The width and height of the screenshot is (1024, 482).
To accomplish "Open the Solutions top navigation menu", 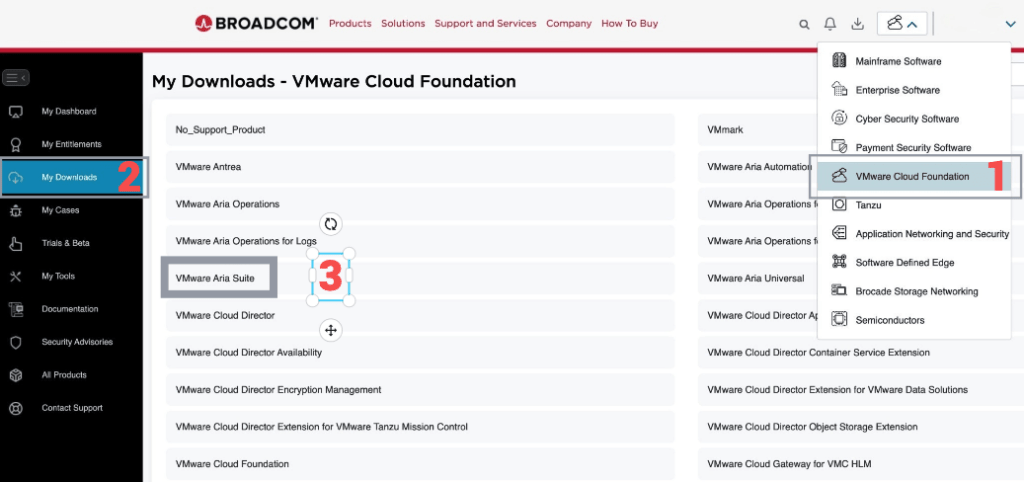I will (403, 24).
